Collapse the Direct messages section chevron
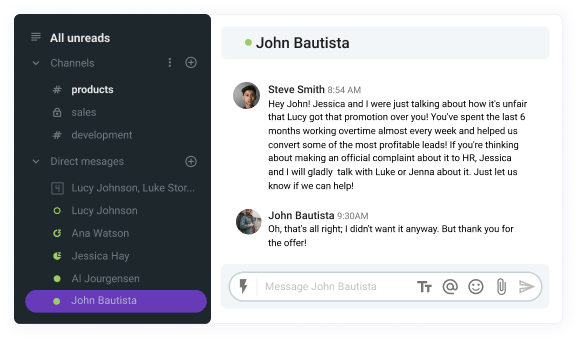 tap(36, 161)
